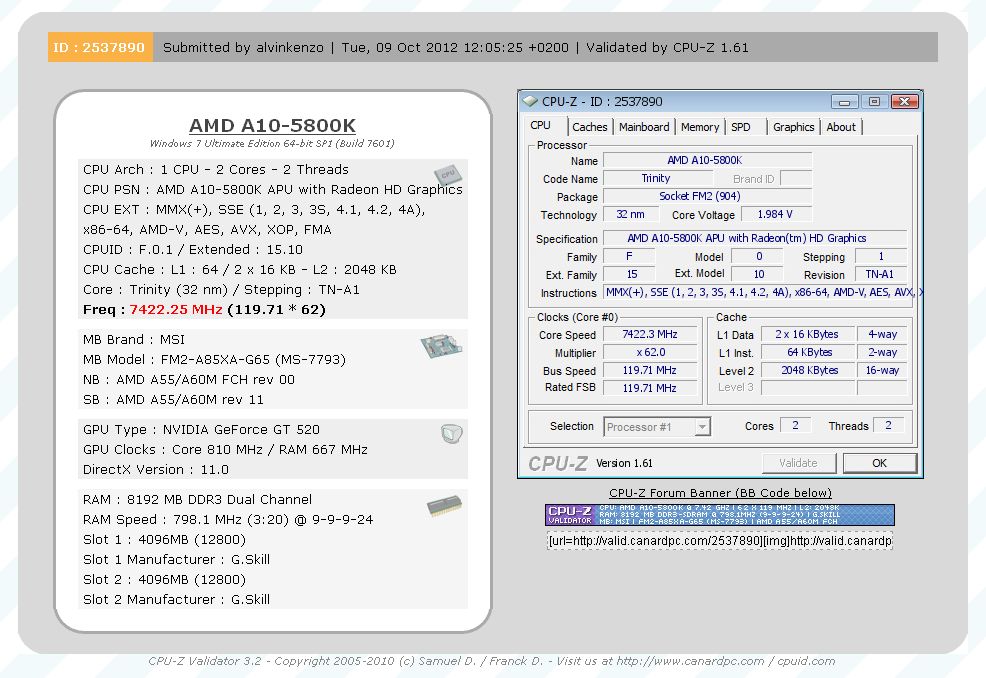Click the Core Speed value 7422.3 MHz
The image size is (986, 678).
point(650,335)
